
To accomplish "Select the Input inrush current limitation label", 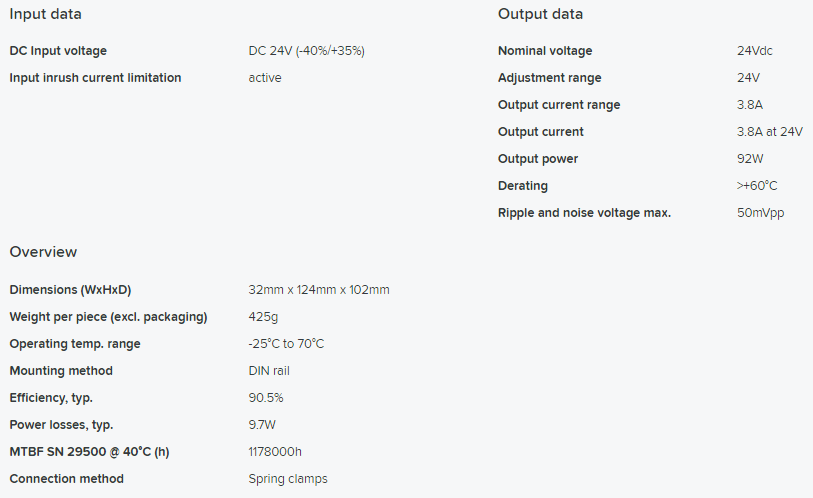I will (95, 78).
